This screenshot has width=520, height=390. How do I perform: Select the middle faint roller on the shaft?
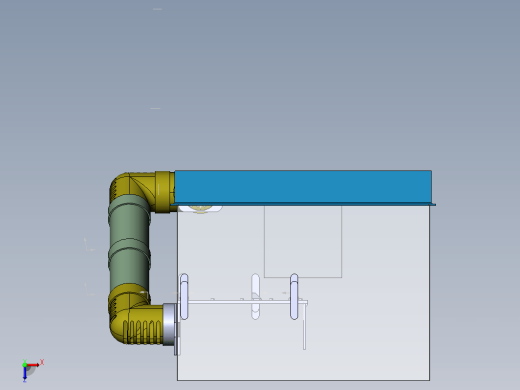255,297
